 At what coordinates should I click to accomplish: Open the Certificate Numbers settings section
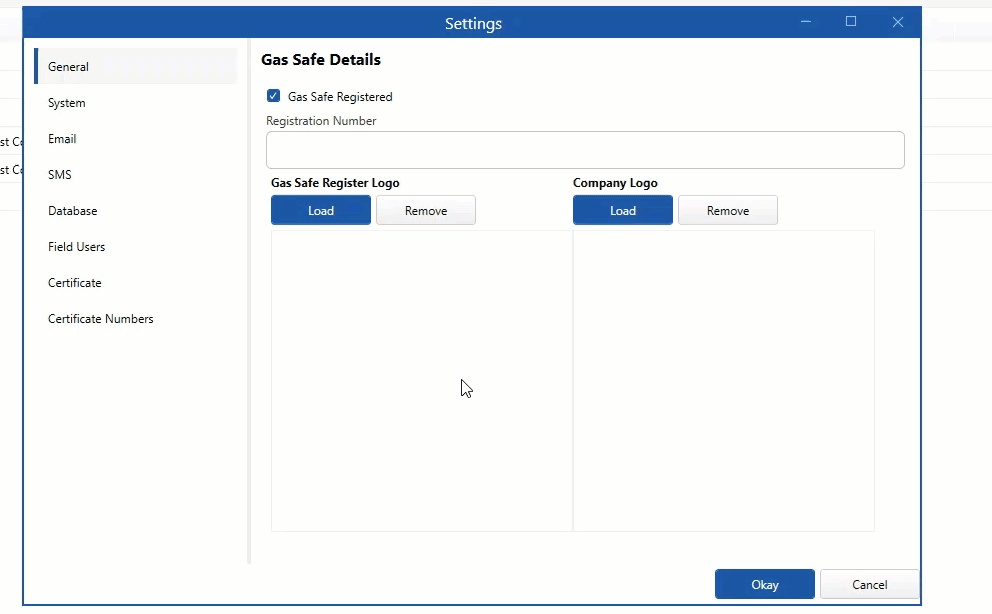(100, 318)
